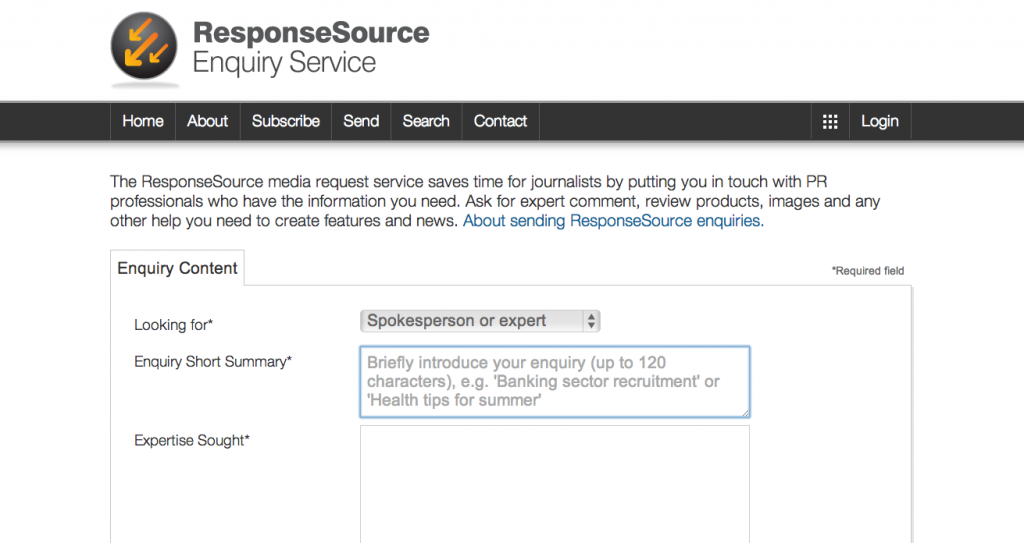Select the Enquiry Content tab
The width and height of the screenshot is (1024, 543).
pyautogui.click(x=178, y=268)
